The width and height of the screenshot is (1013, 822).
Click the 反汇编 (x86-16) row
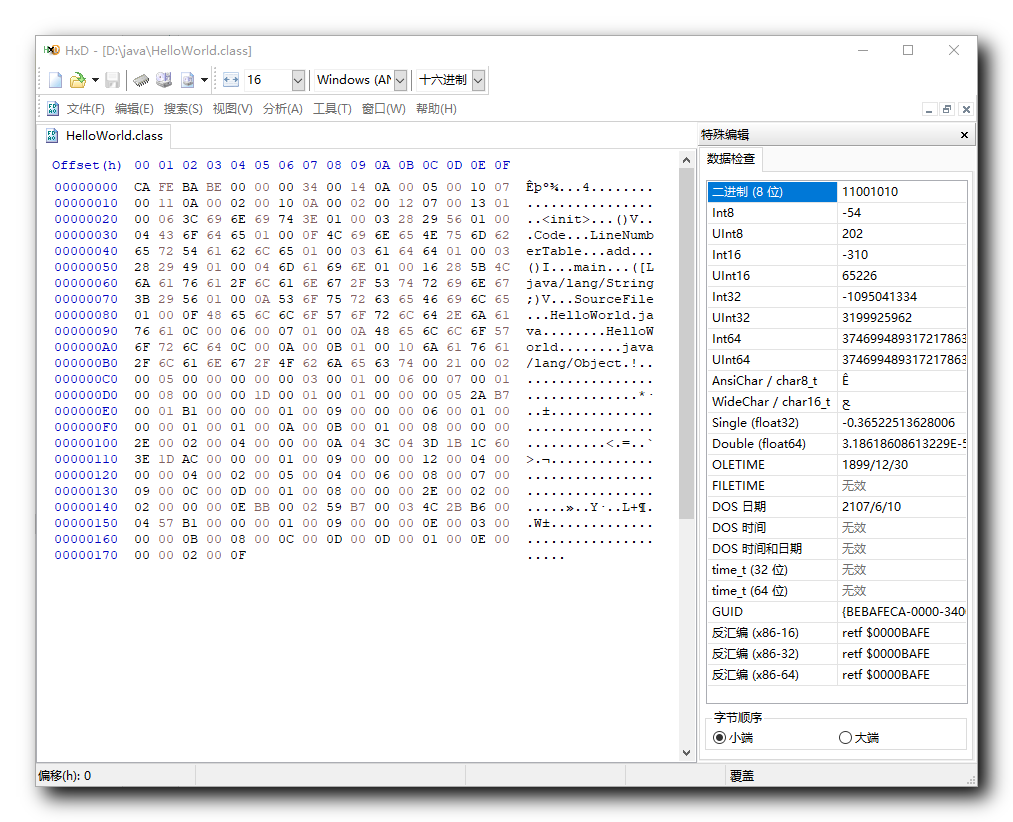[x=837, y=633]
